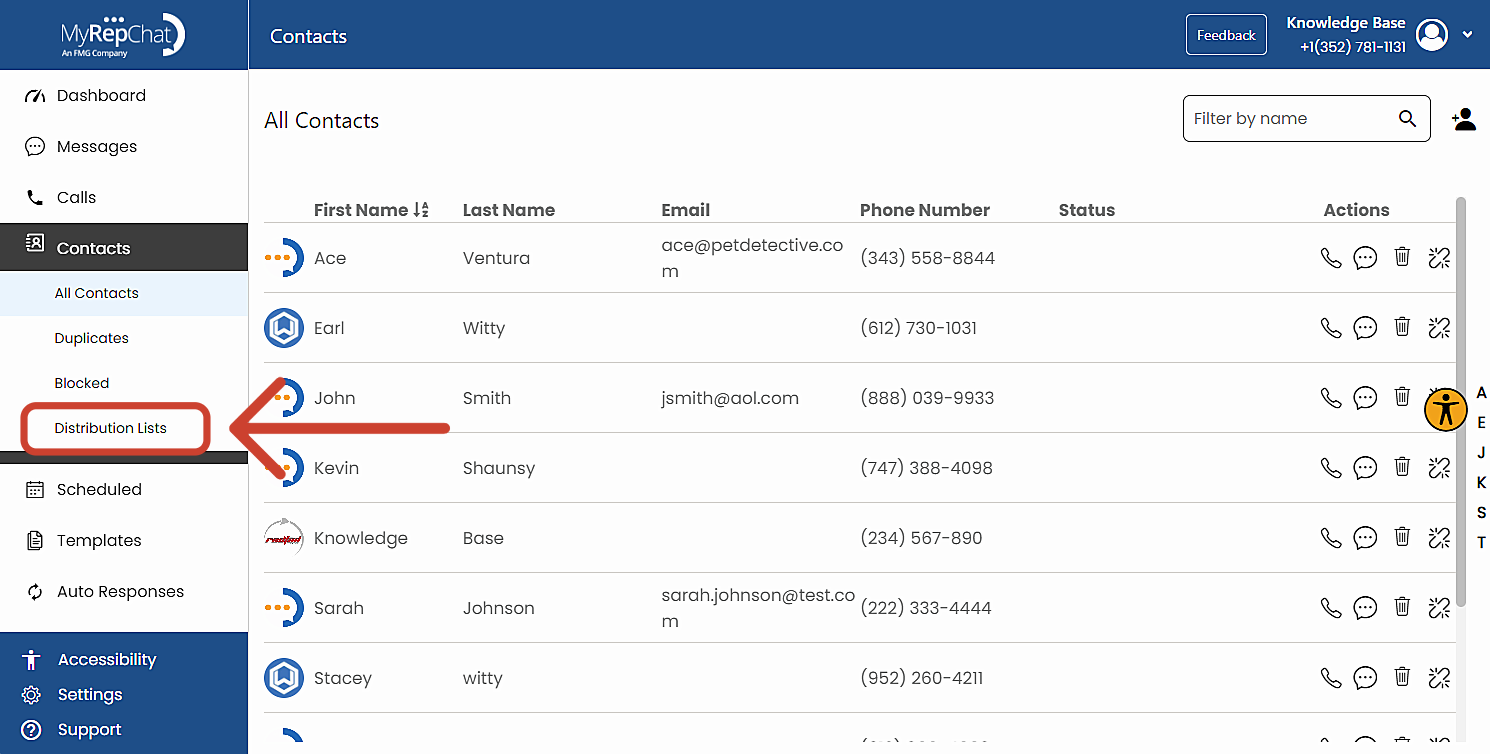Expand the account dropdown next to Knowledge Base
Viewport: 1490px width, 754px height.
(1467, 34)
